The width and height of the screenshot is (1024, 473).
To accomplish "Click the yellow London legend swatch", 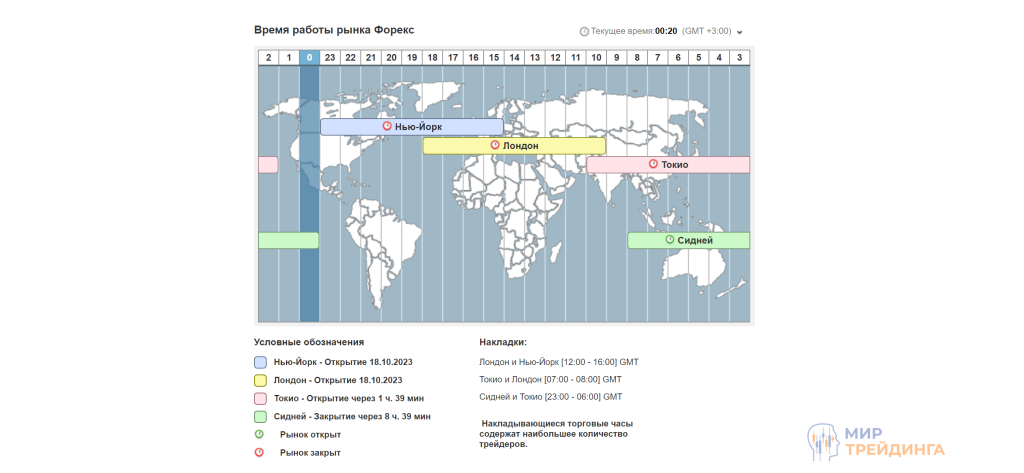I will 260,380.
